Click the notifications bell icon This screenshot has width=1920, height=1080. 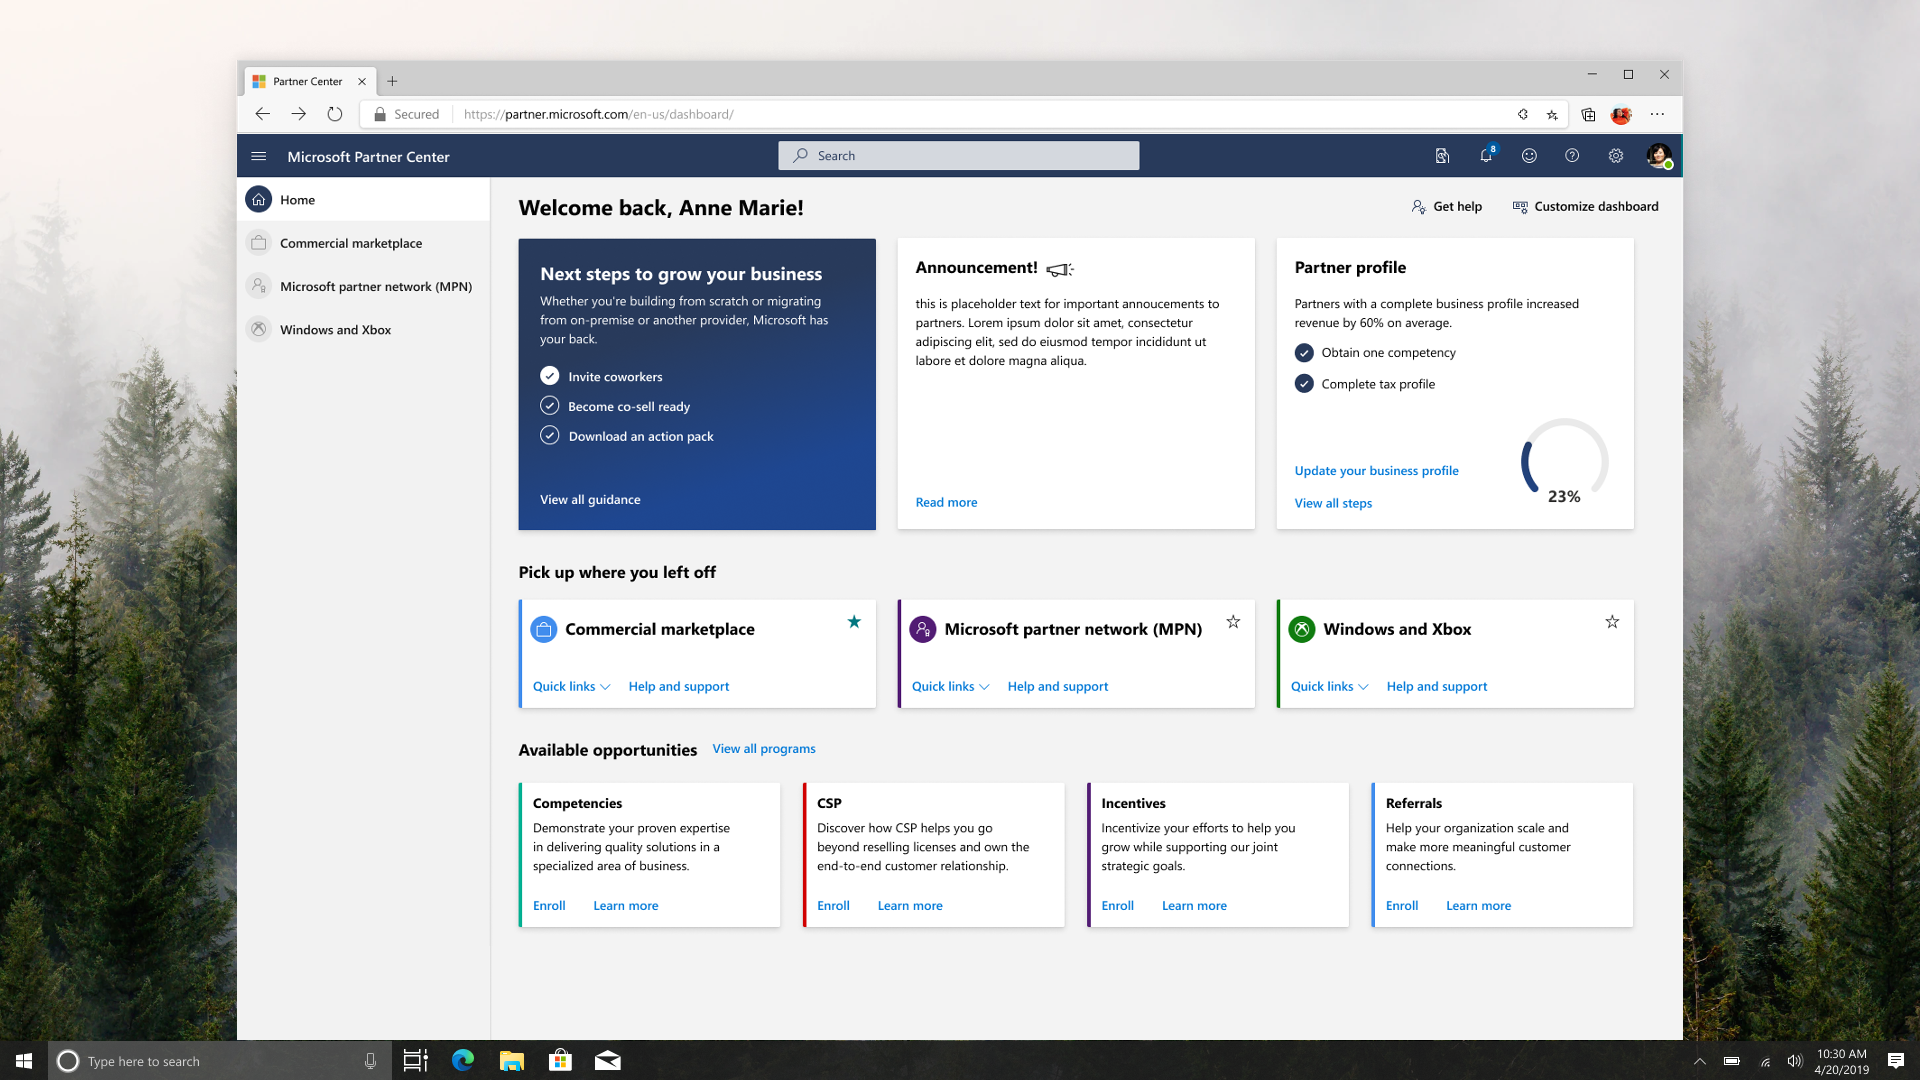pos(1484,156)
